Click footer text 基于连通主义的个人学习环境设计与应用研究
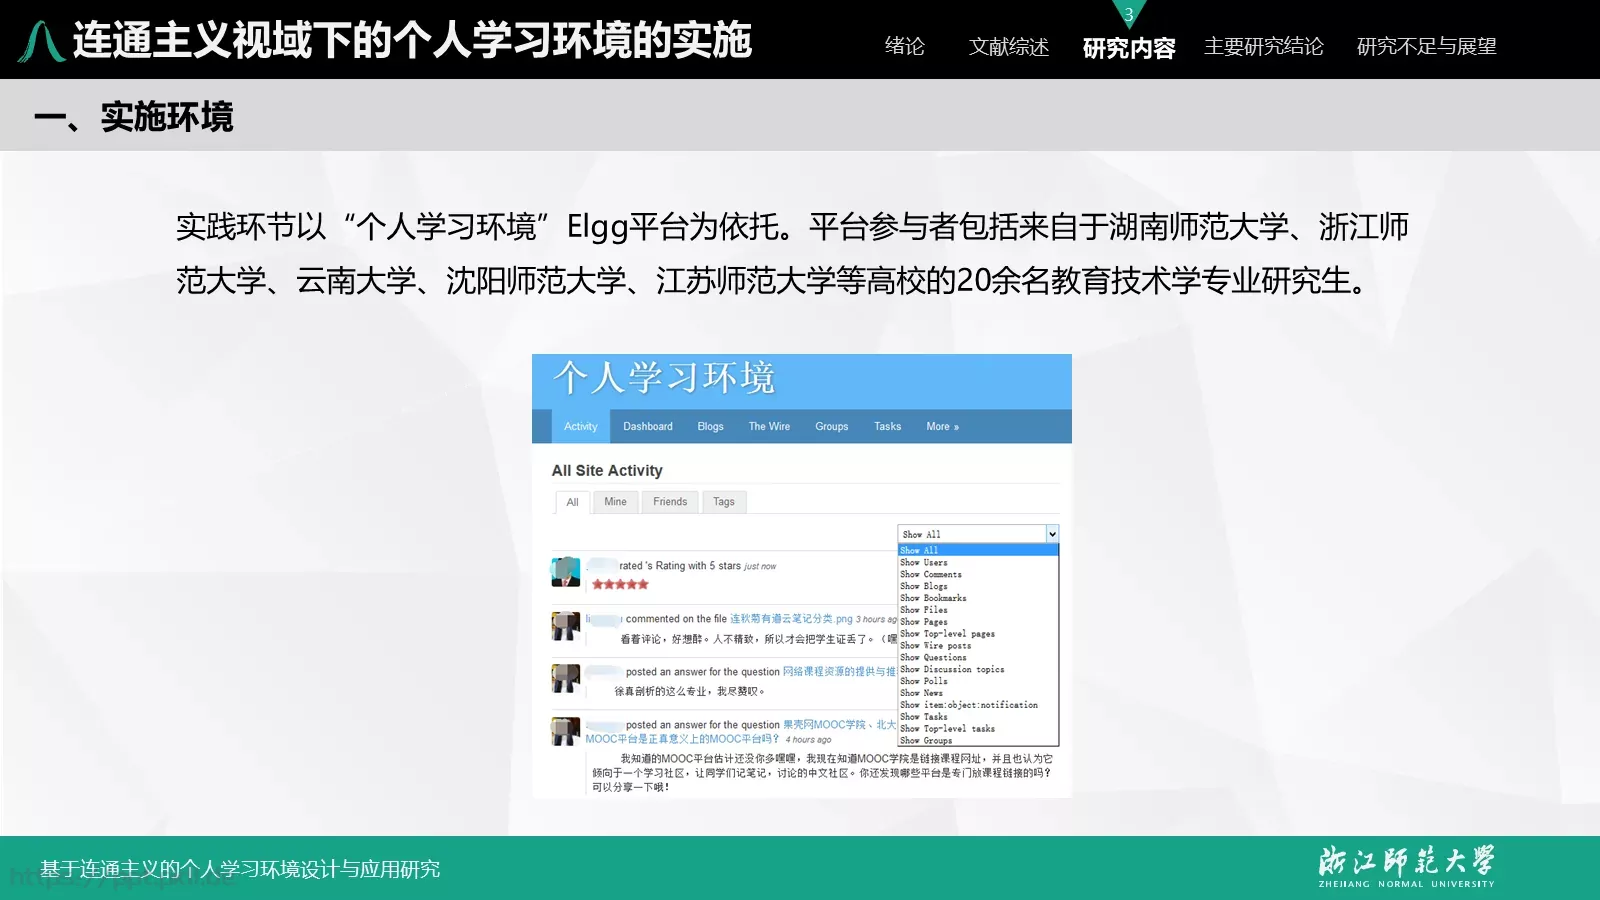This screenshot has height=900, width=1600. [240, 869]
